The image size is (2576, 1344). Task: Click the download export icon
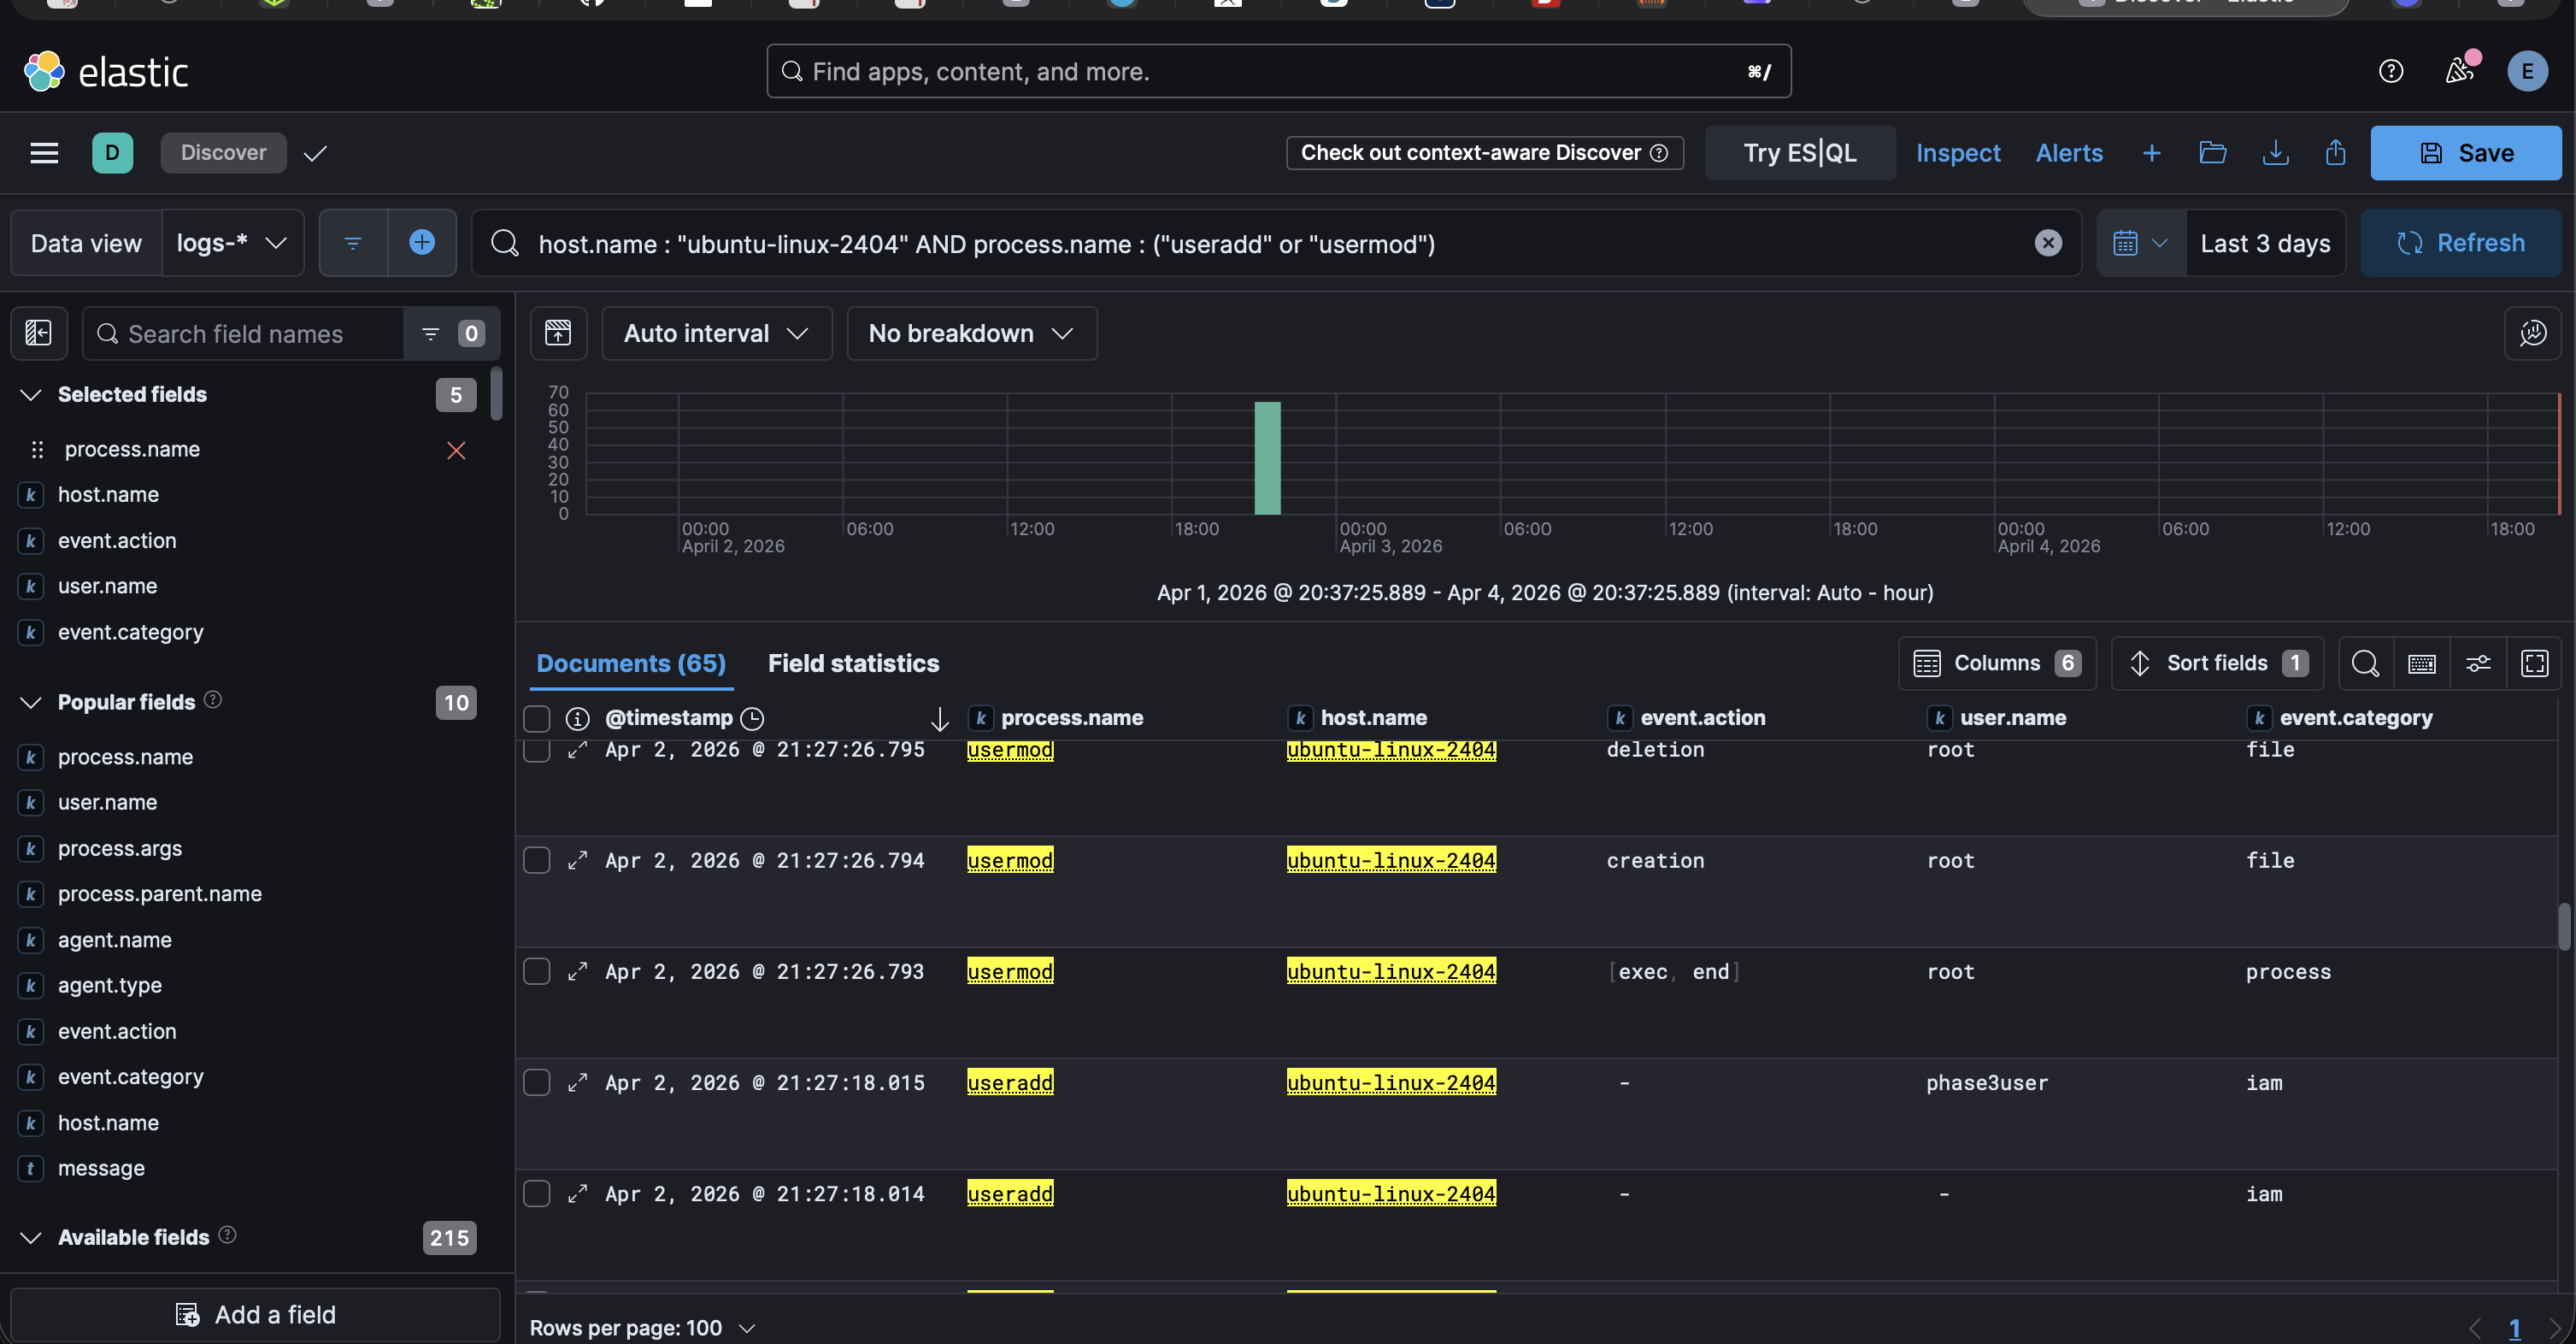pos(2275,153)
